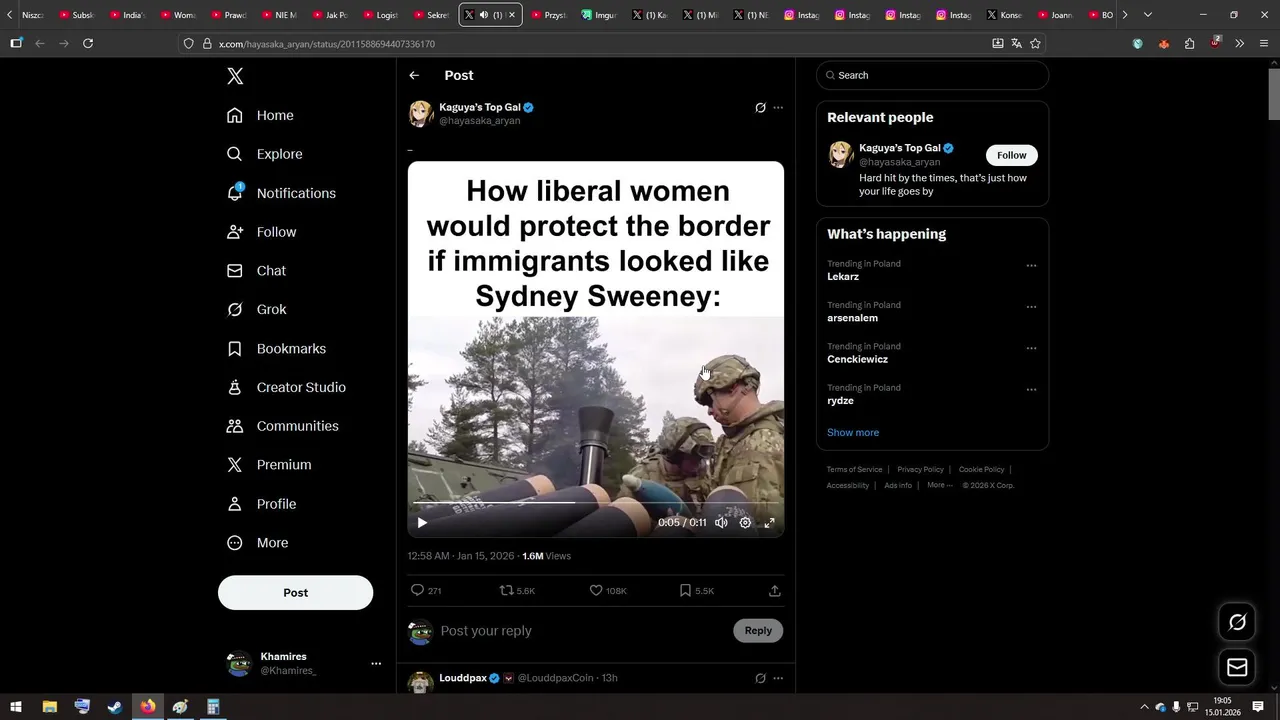Open the three-dot menu on Kaguya's post
Image resolution: width=1280 pixels, height=720 pixels.
pyautogui.click(x=778, y=108)
